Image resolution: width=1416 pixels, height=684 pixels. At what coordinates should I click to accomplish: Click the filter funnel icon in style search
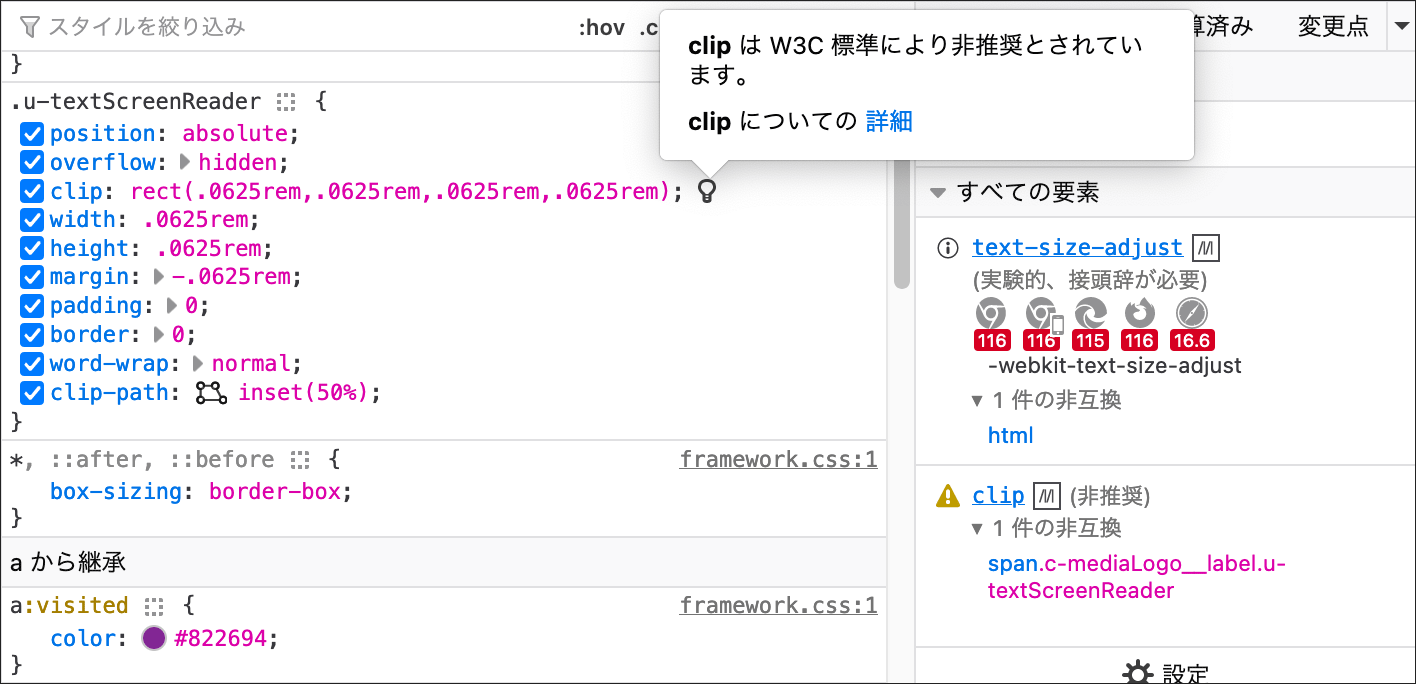coord(30,26)
